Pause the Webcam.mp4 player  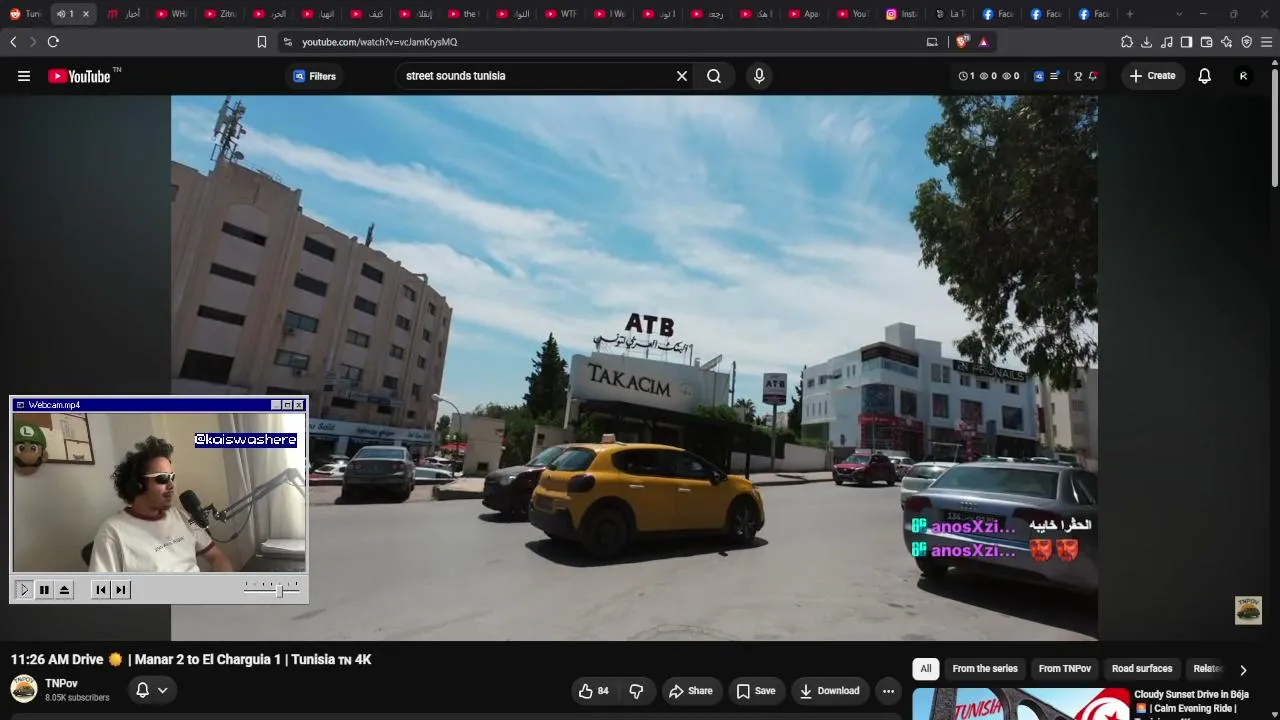click(44, 590)
